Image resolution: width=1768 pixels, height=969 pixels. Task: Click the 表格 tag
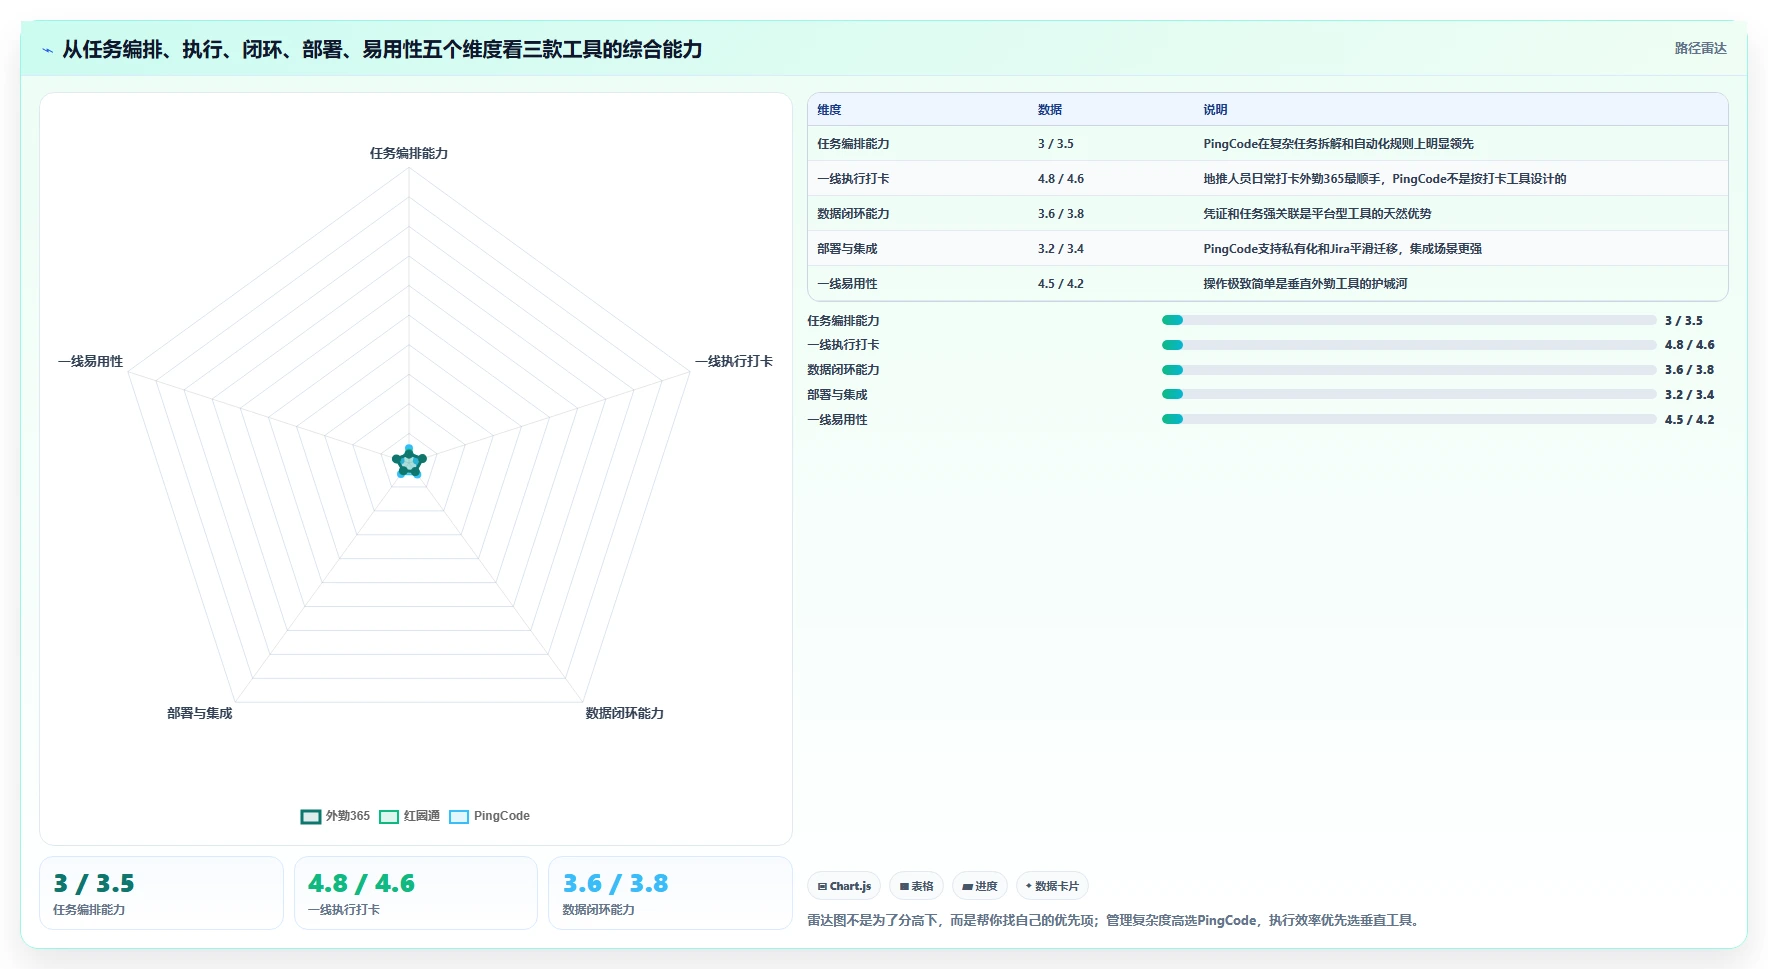916,886
